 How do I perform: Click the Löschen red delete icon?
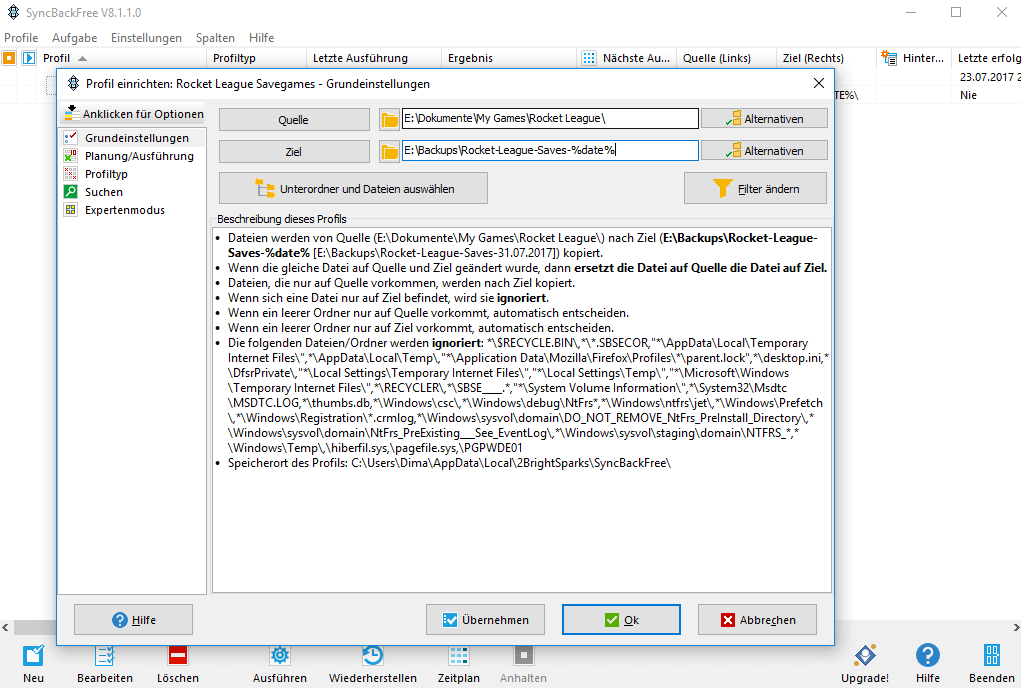click(x=178, y=655)
